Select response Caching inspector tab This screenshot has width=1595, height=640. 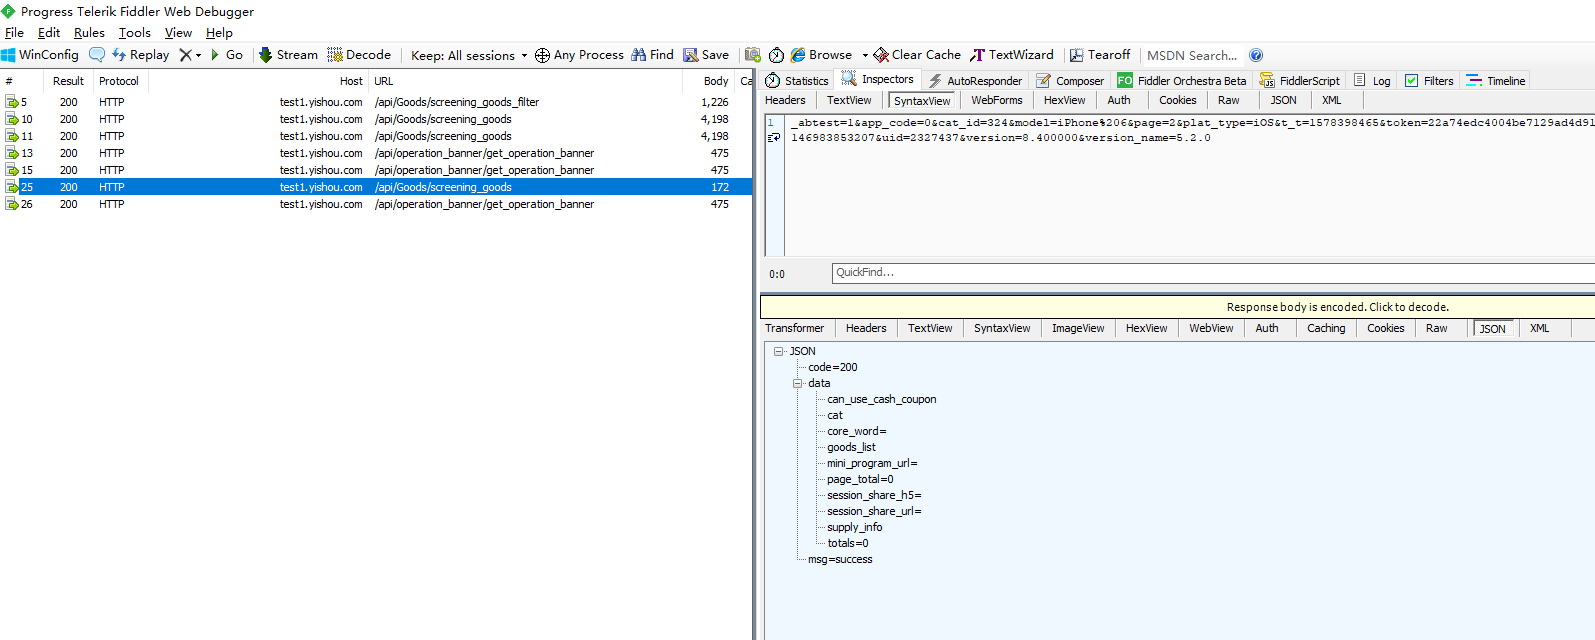click(x=1326, y=328)
